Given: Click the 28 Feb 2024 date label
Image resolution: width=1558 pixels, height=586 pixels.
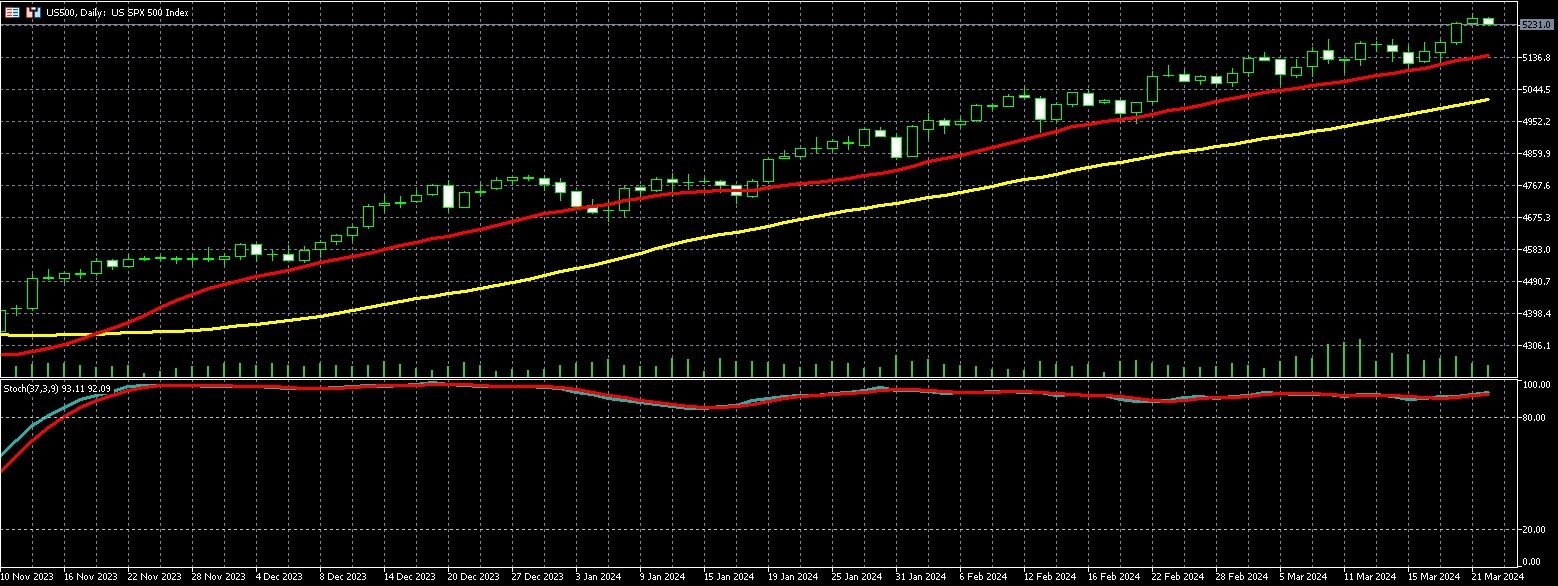Looking at the screenshot, I should tap(1241, 577).
